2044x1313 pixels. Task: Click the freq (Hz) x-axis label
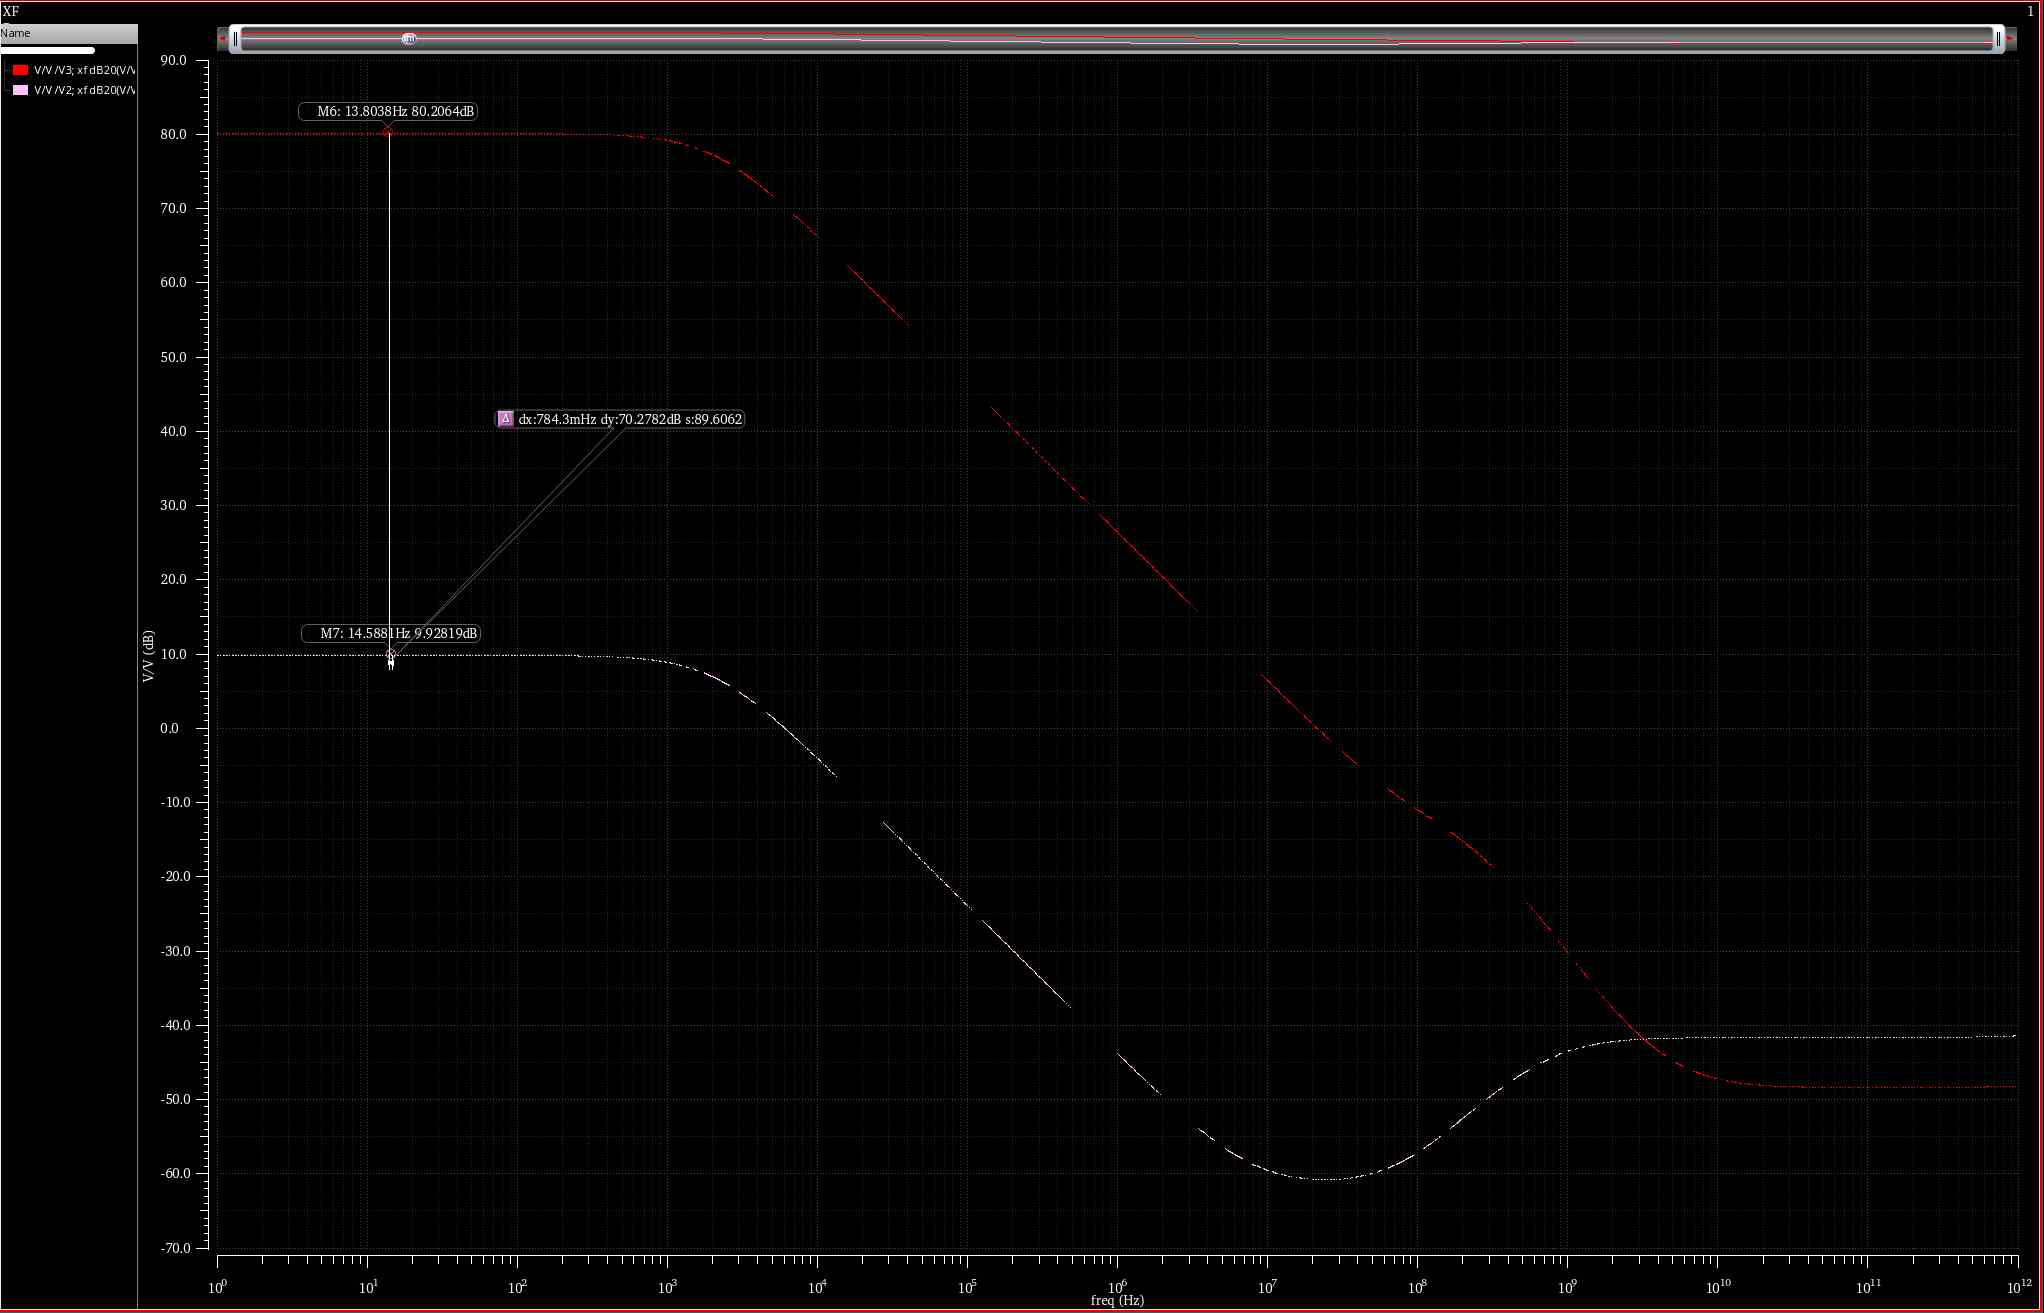point(1117,1300)
